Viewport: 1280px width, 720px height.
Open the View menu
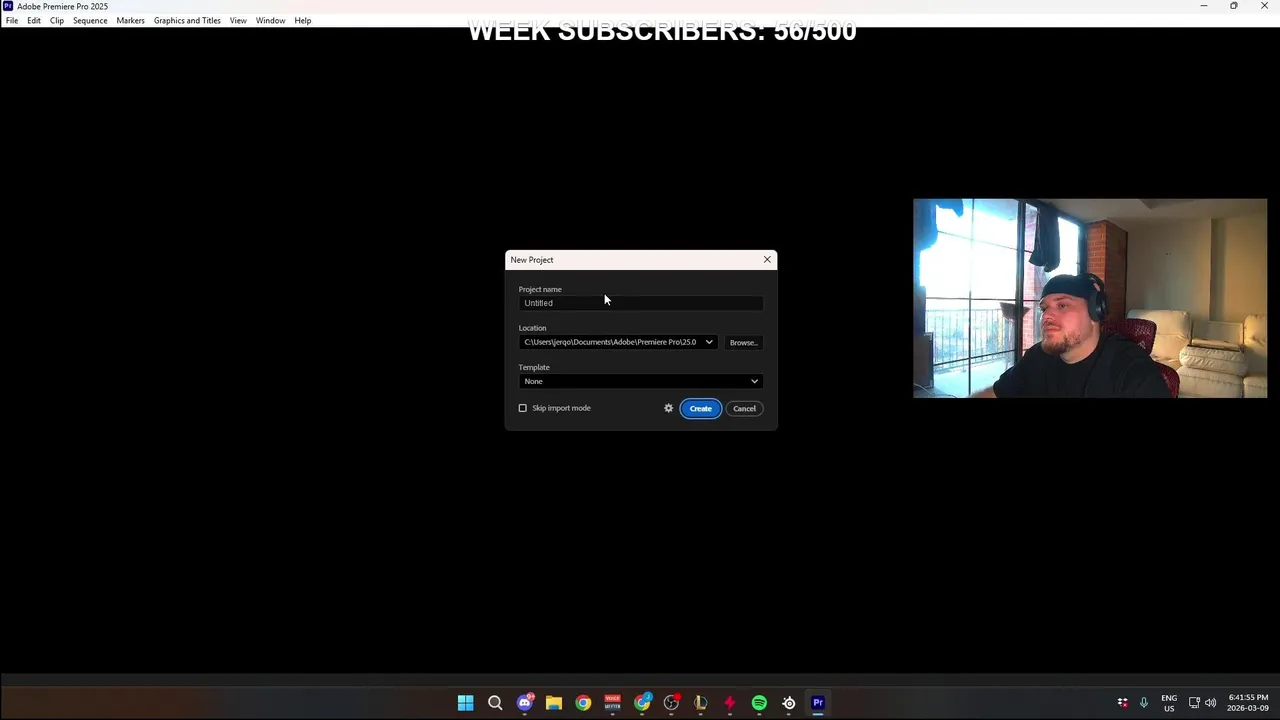coord(238,20)
